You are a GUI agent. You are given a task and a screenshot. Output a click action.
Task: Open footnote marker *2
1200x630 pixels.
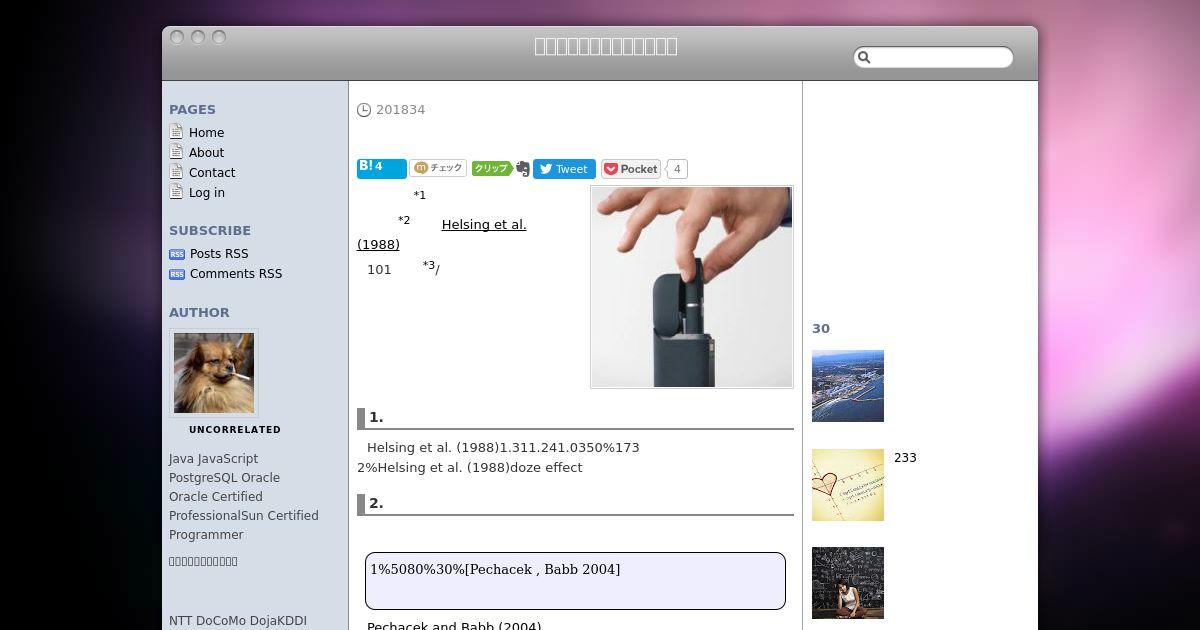(404, 220)
